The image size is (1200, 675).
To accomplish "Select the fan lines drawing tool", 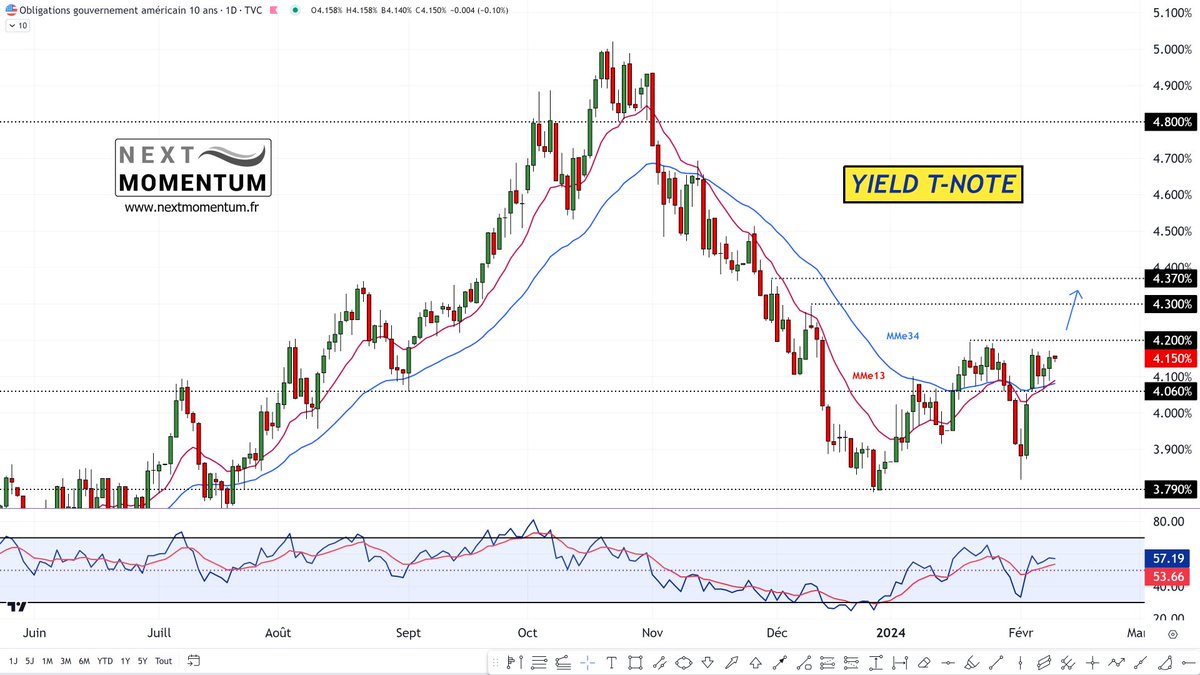I will pos(563,662).
